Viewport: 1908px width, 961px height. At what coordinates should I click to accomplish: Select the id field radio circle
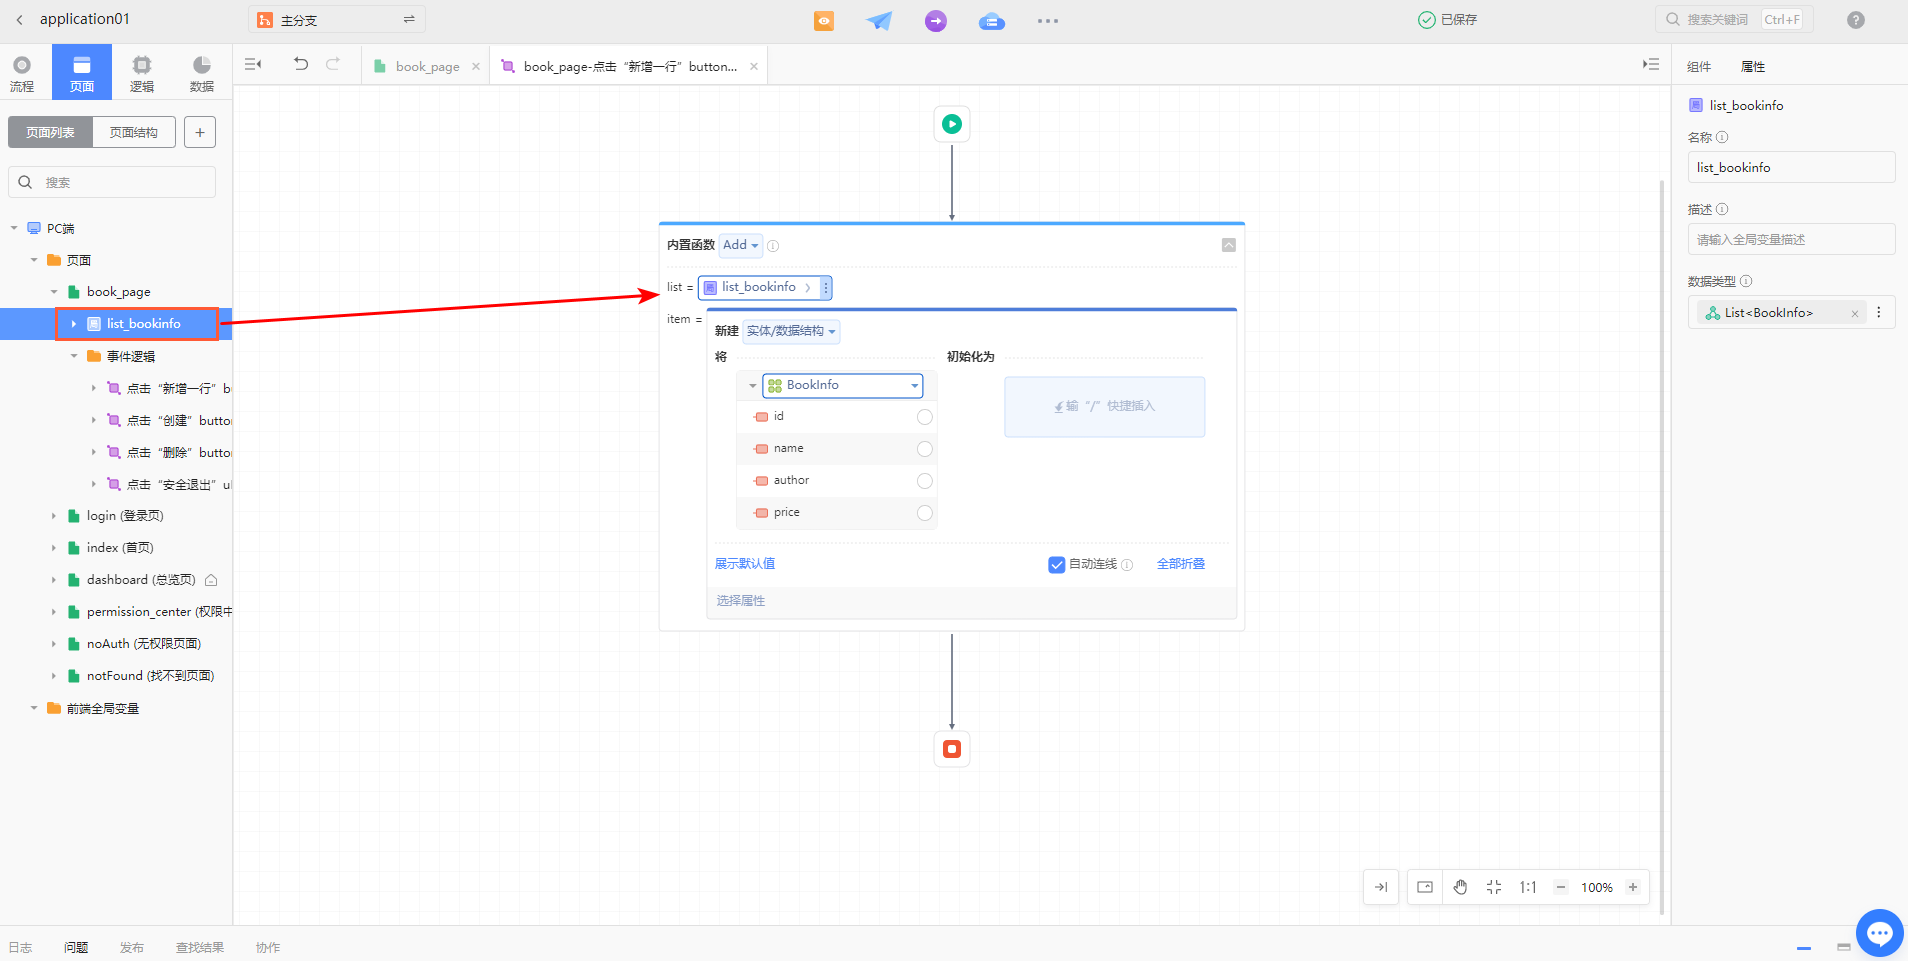click(925, 417)
